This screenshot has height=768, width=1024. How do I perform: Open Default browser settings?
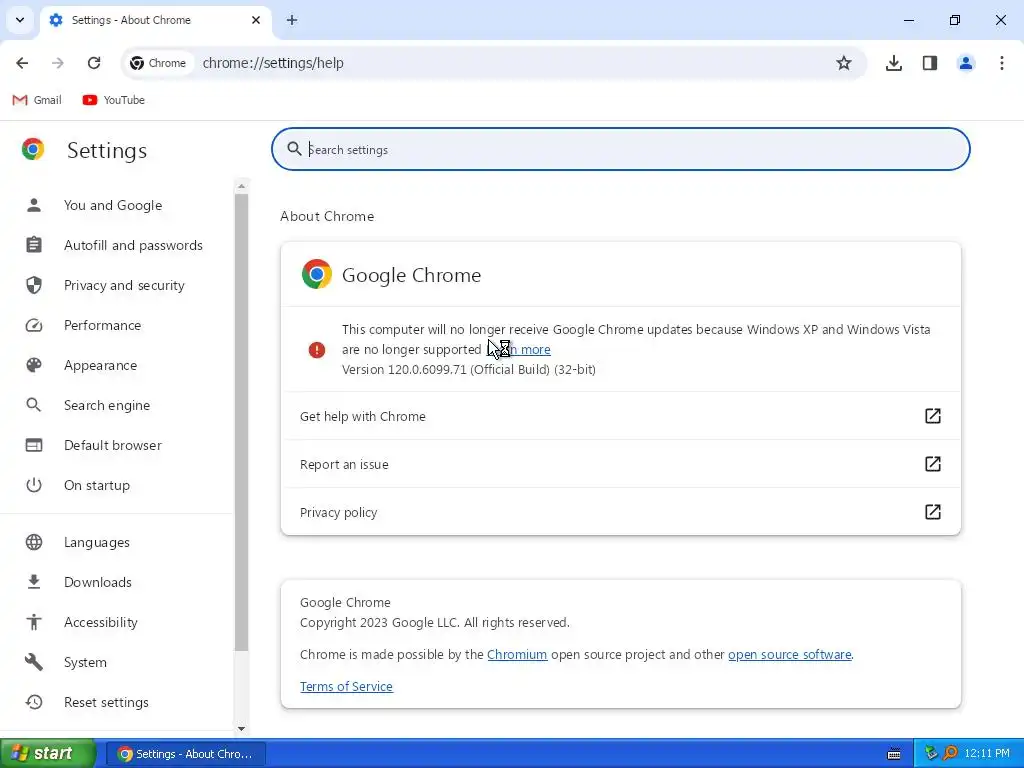click(x=112, y=445)
